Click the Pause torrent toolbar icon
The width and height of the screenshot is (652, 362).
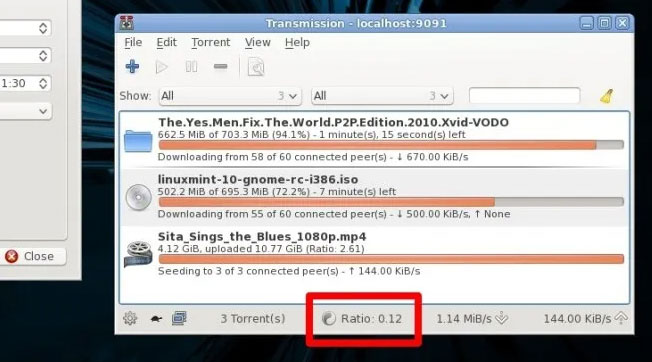coord(191,66)
